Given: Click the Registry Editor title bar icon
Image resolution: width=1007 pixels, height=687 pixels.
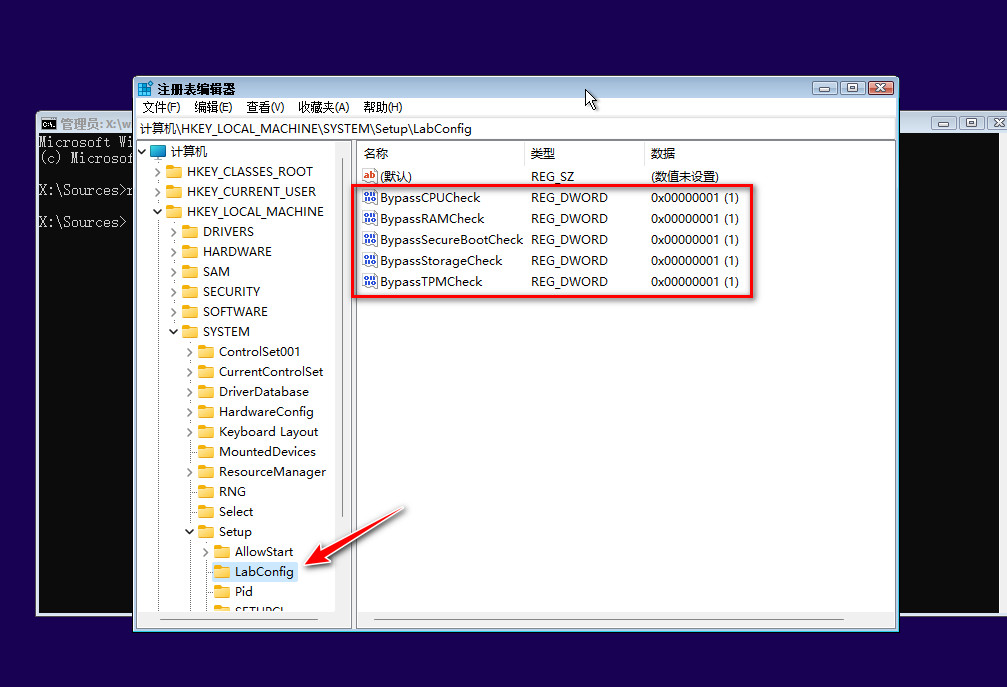Looking at the screenshot, I should click(146, 89).
